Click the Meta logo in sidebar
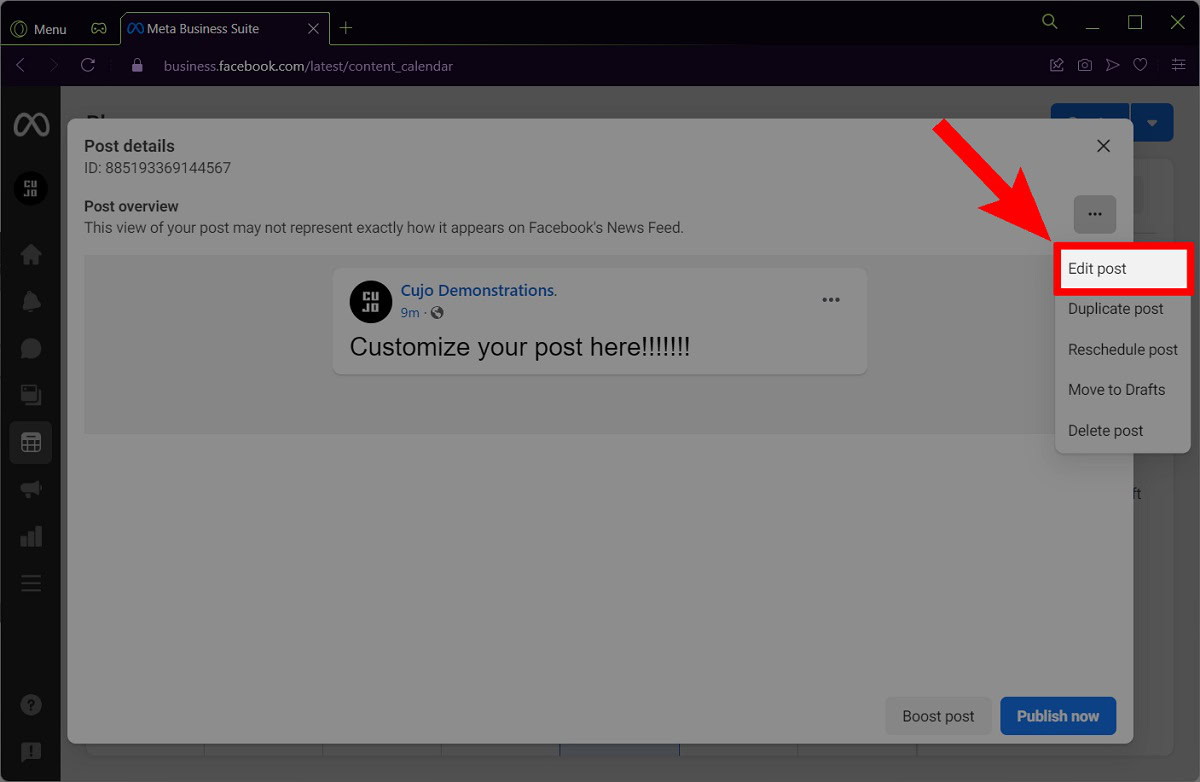1200x782 pixels. click(31, 125)
